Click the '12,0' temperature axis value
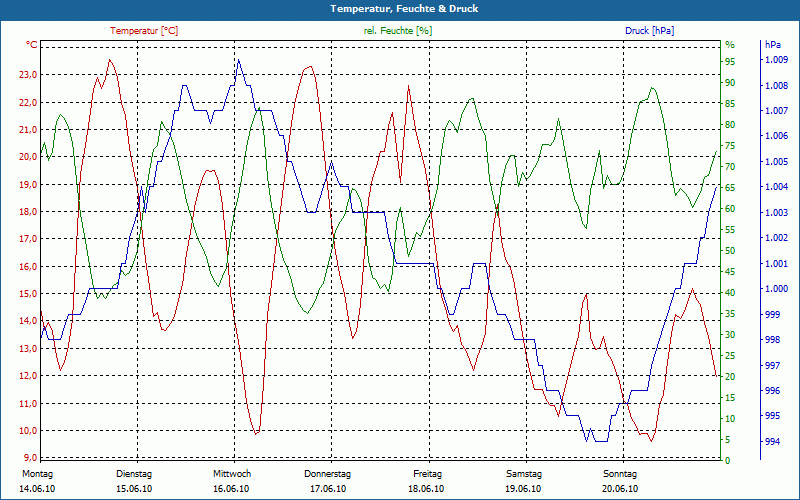800x500 pixels. [x=28, y=376]
